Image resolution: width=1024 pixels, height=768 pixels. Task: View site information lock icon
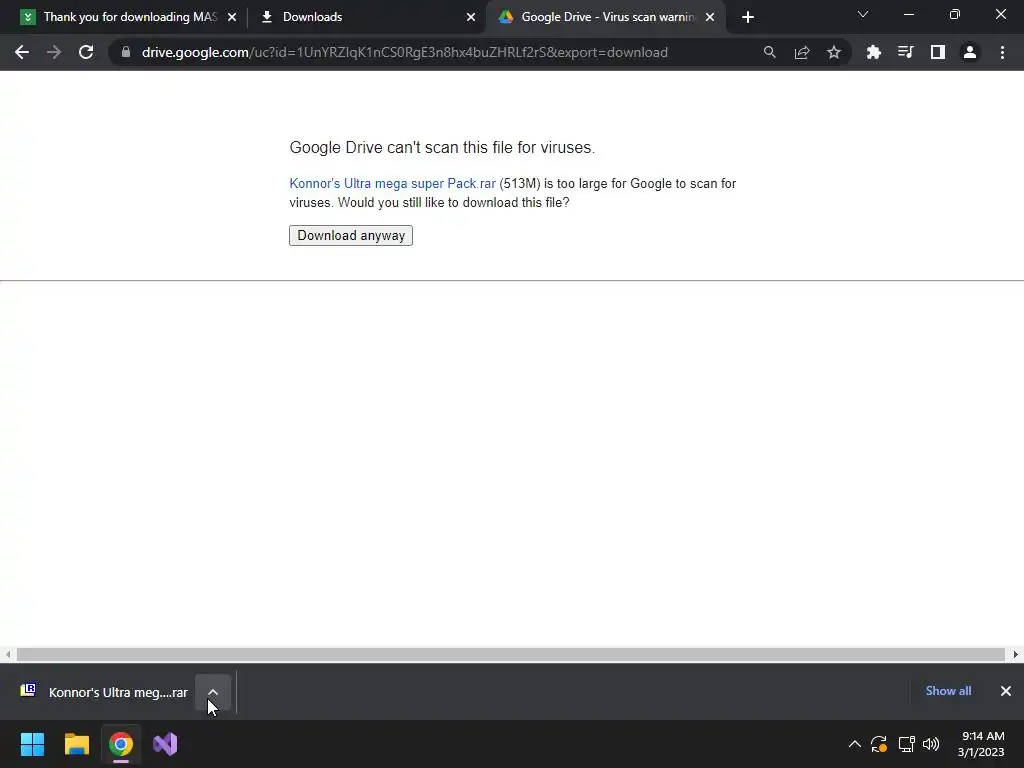click(126, 52)
